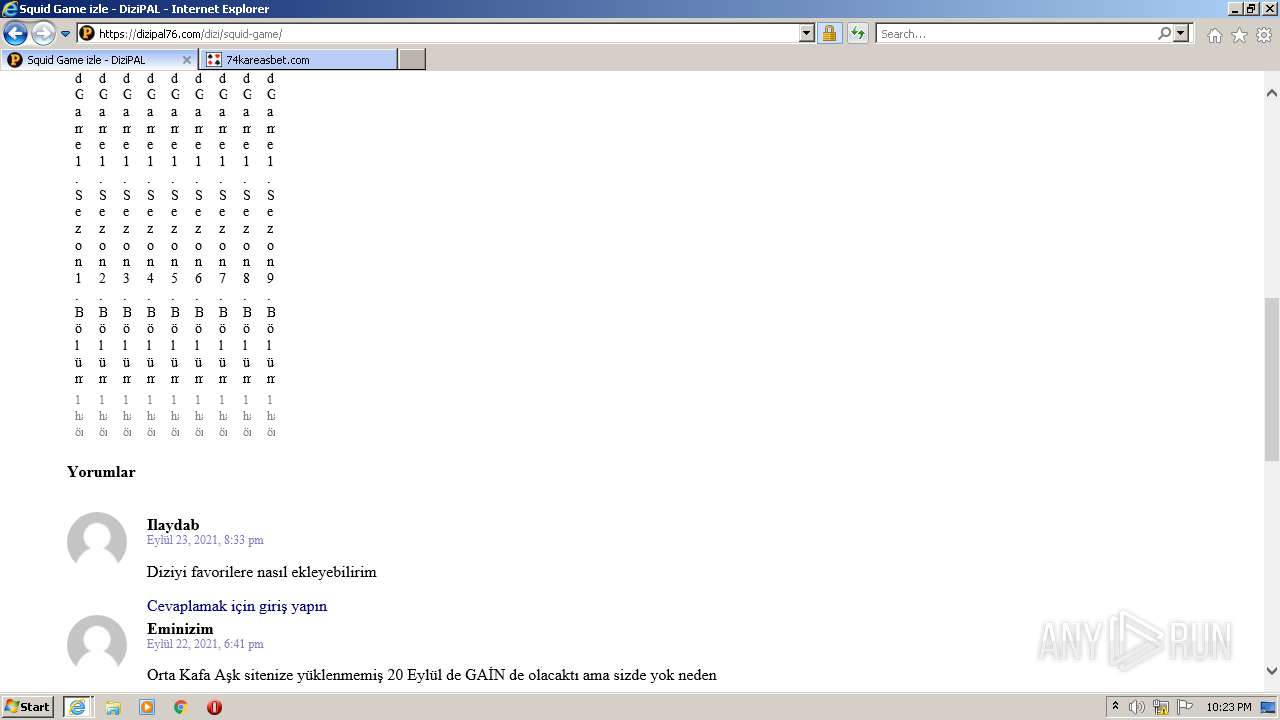Click Cevaplamak için giriş yapın link
The height and width of the screenshot is (720, 1280).
(x=237, y=606)
